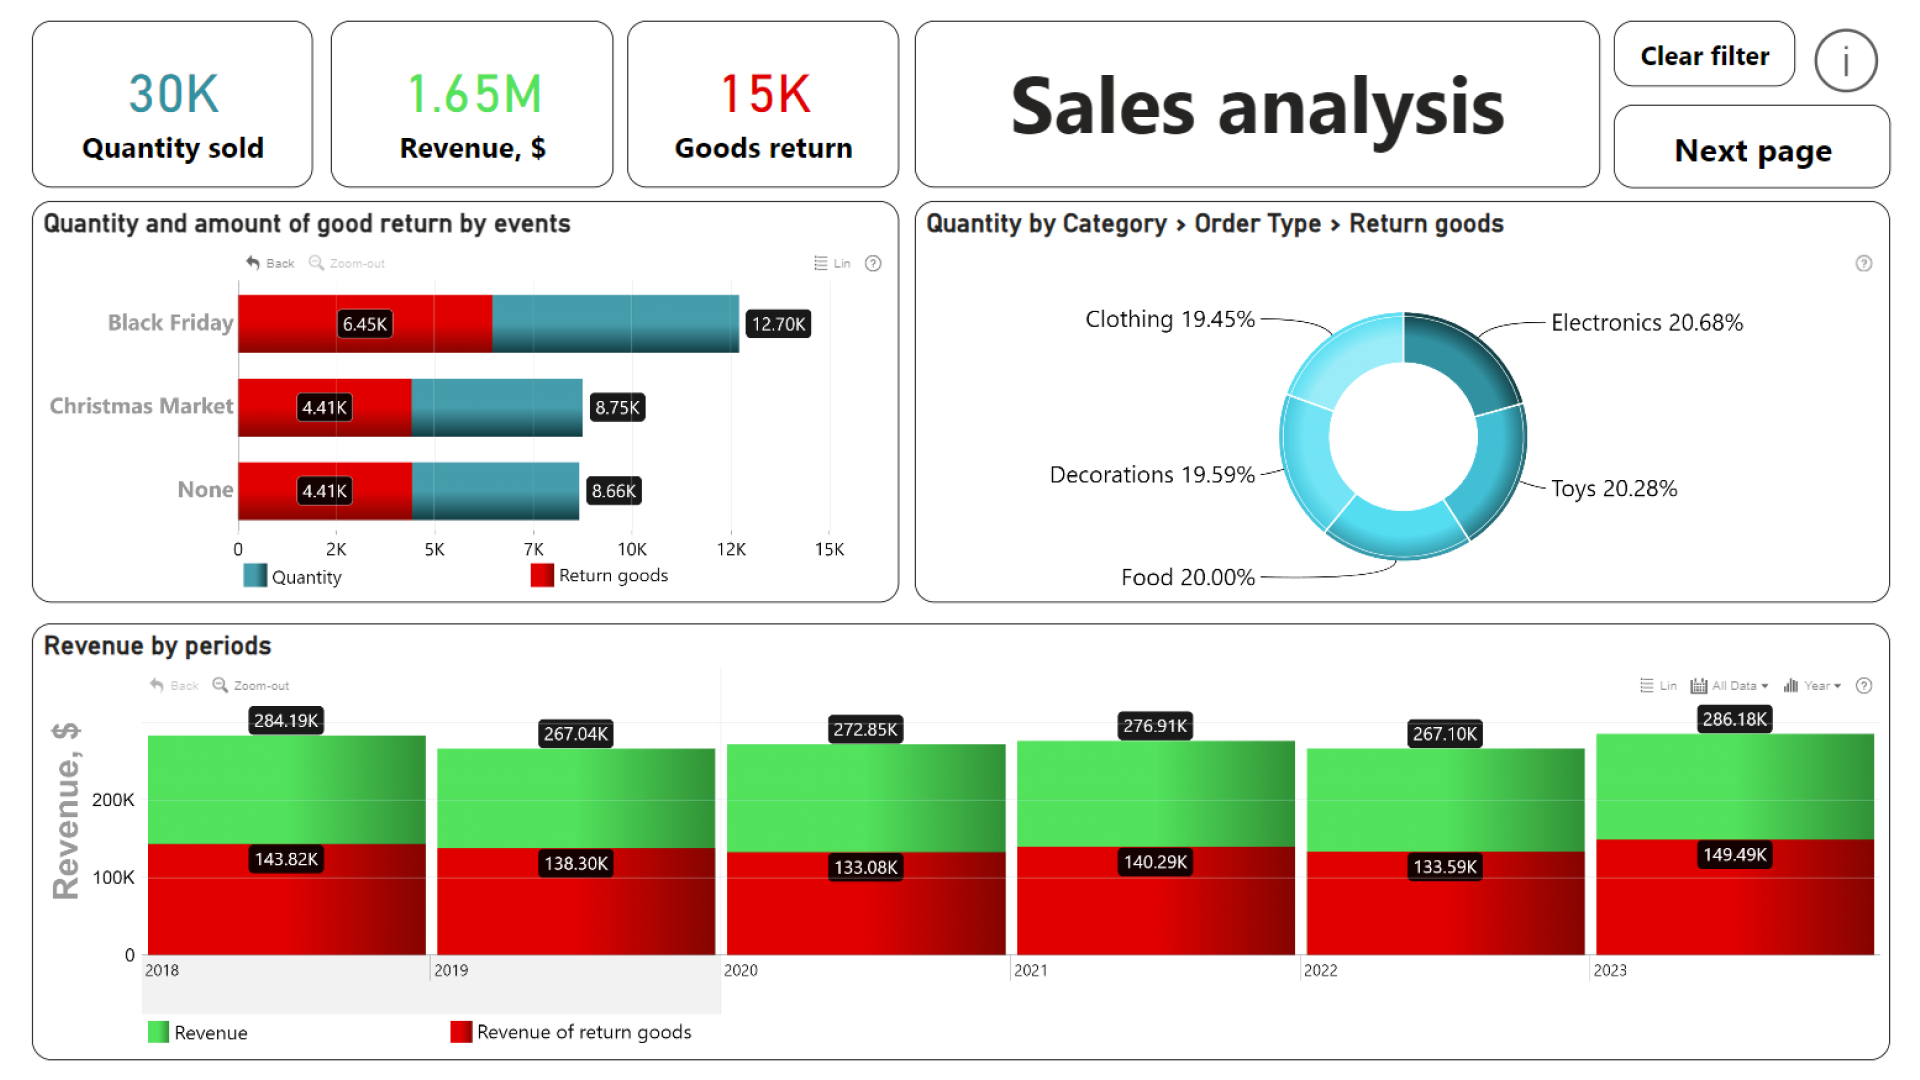The image size is (1920, 1080).
Task: Click Zoom-out in revenue chart
Action: coord(251,685)
